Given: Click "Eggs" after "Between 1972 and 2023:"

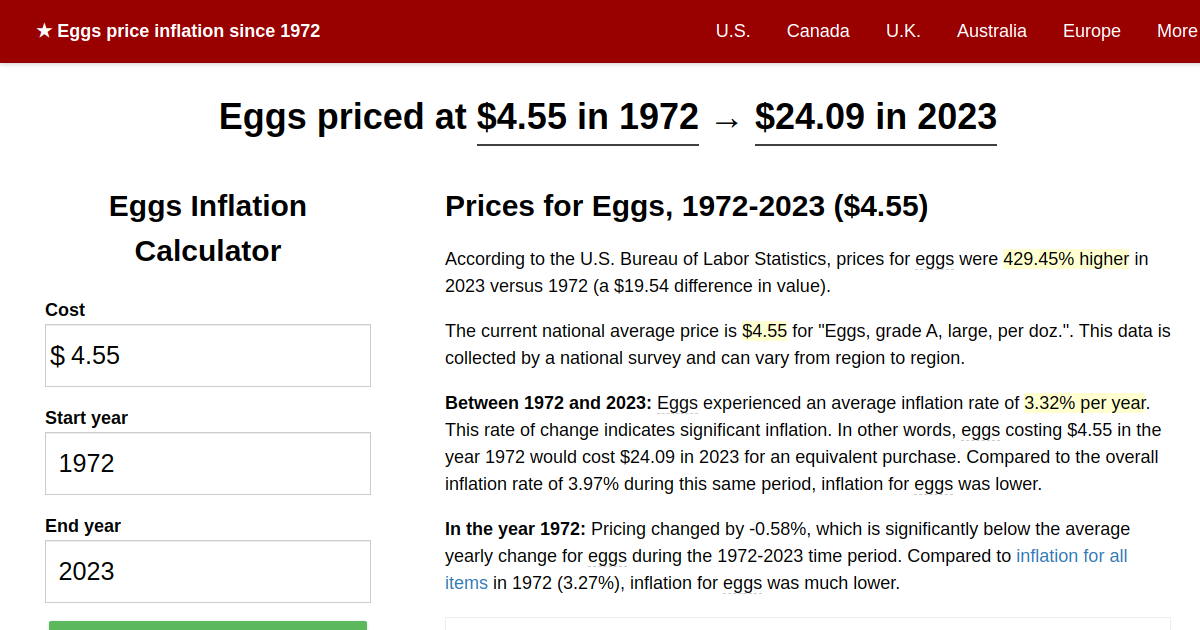Looking at the screenshot, I should tap(677, 404).
